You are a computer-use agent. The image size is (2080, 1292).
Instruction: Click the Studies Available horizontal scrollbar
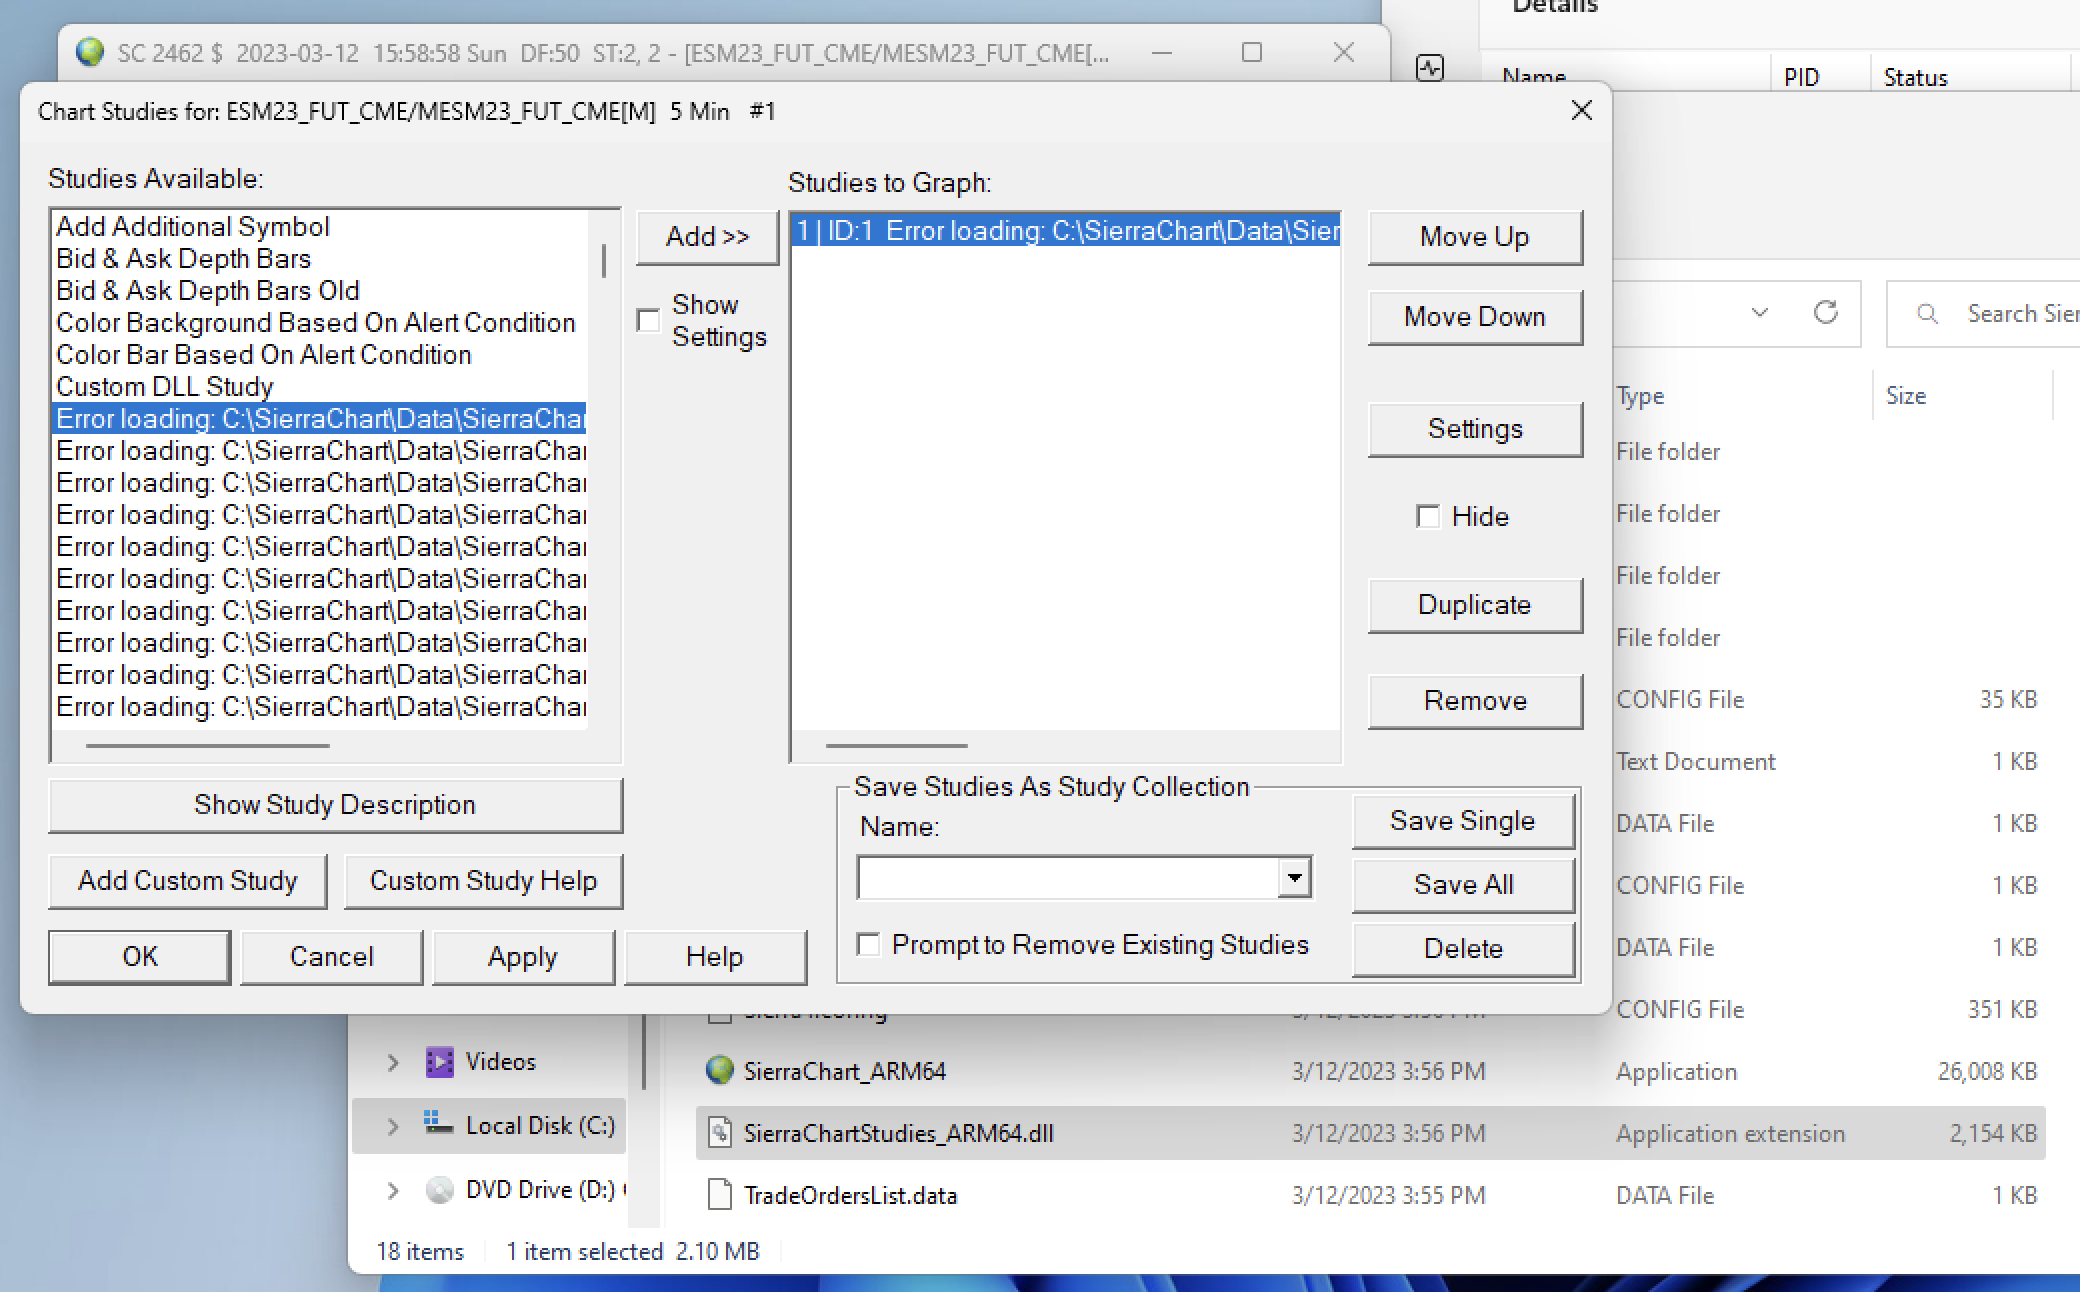click(208, 746)
